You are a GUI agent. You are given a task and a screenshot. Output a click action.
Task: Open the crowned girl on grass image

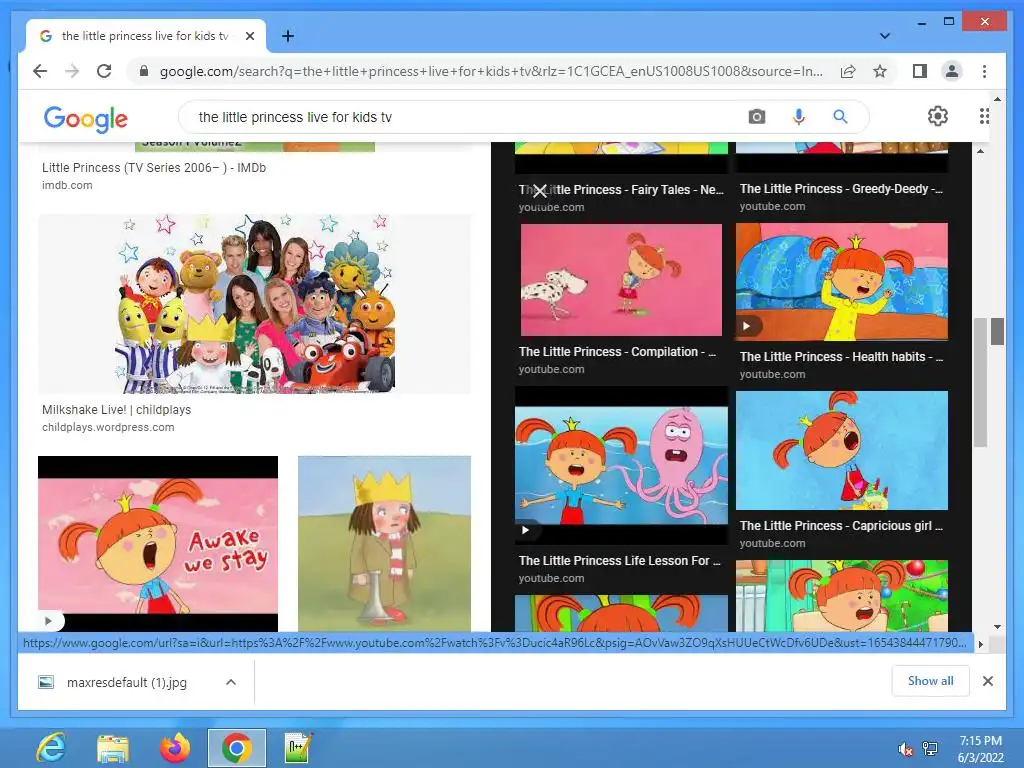[x=384, y=543]
